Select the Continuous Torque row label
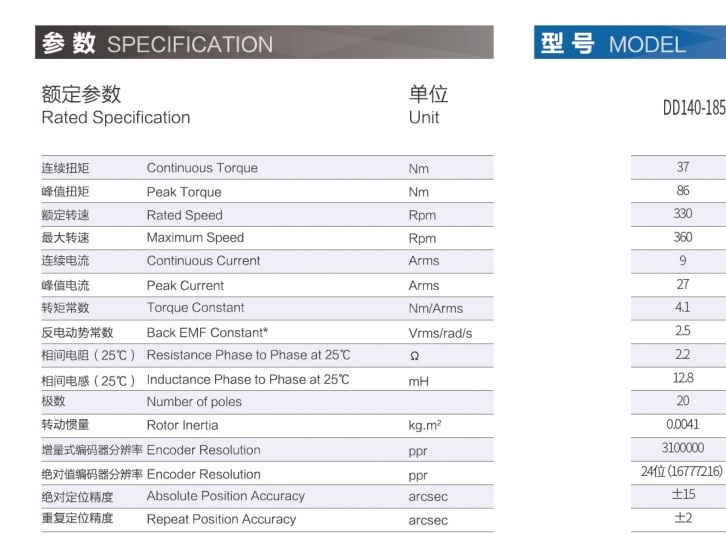Screen dimensions: 726x546 [202, 168]
